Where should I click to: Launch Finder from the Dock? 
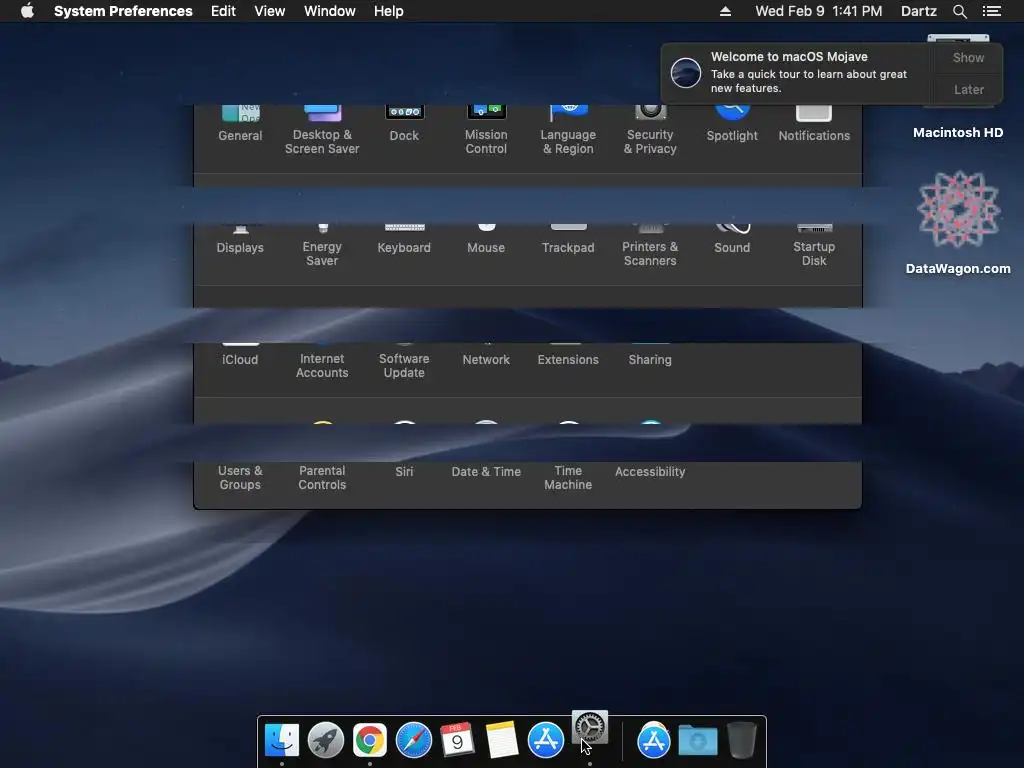[x=281, y=741]
